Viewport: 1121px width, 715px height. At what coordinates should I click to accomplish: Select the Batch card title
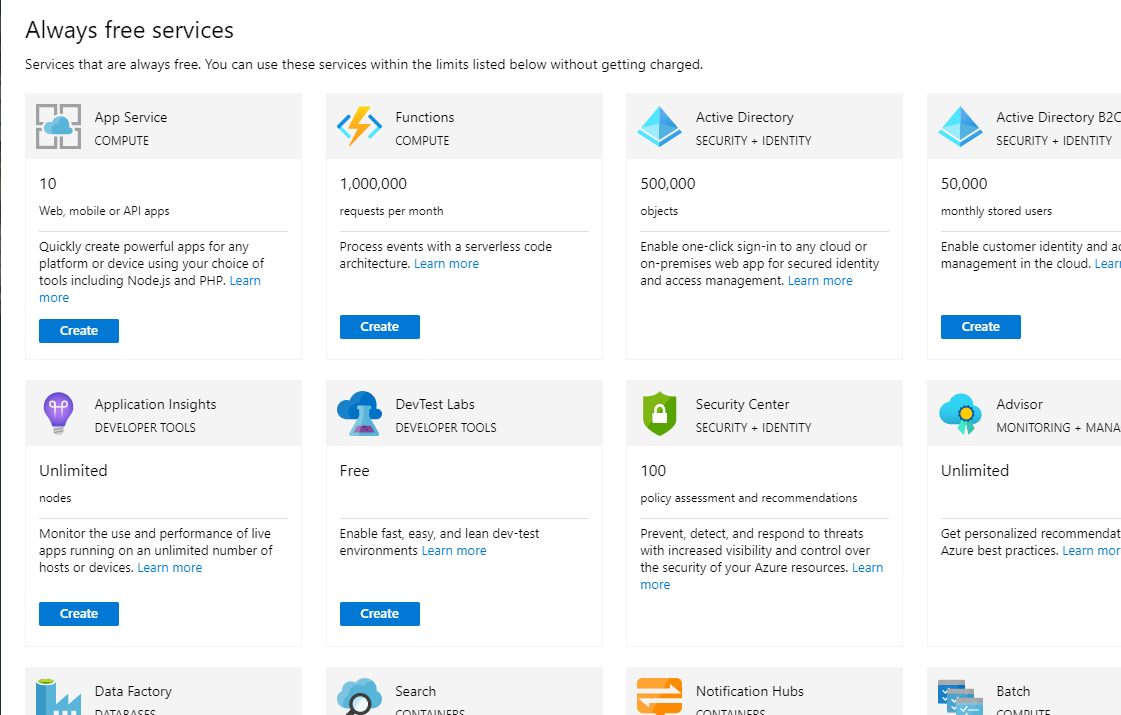click(1013, 691)
